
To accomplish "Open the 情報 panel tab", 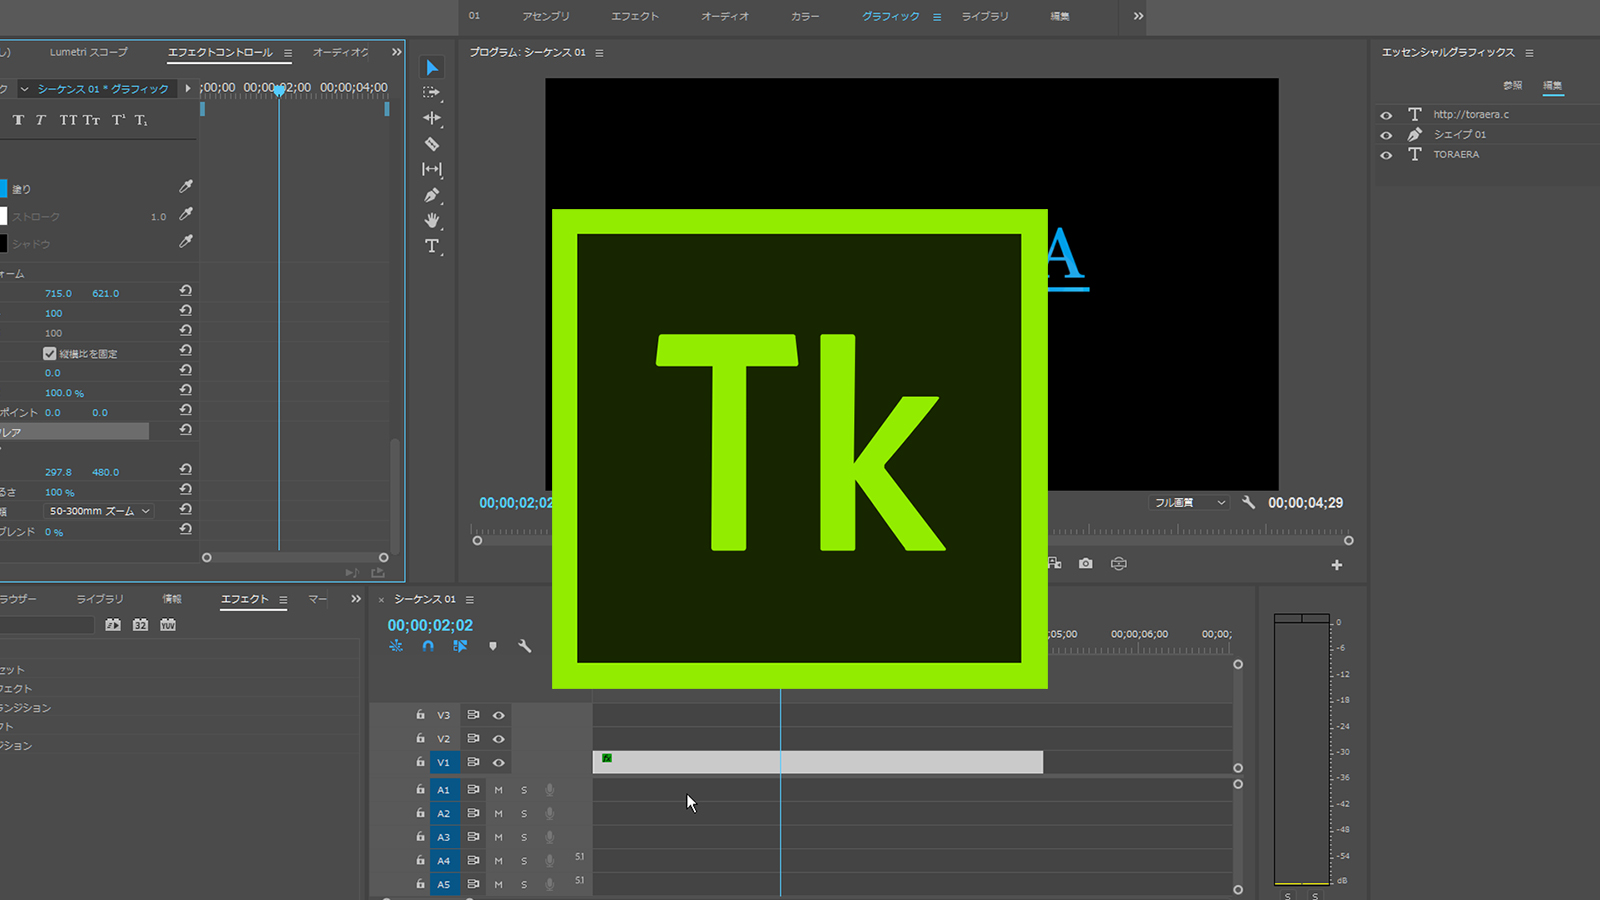I will [172, 599].
